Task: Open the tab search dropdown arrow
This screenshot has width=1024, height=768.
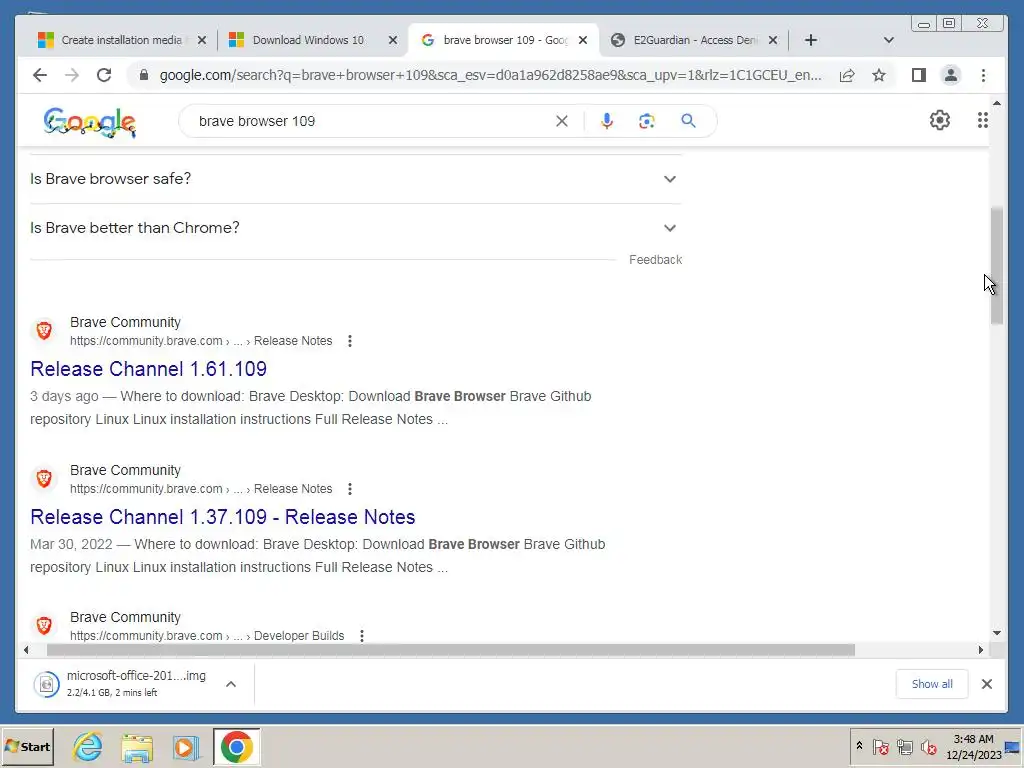Action: (889, 40)
